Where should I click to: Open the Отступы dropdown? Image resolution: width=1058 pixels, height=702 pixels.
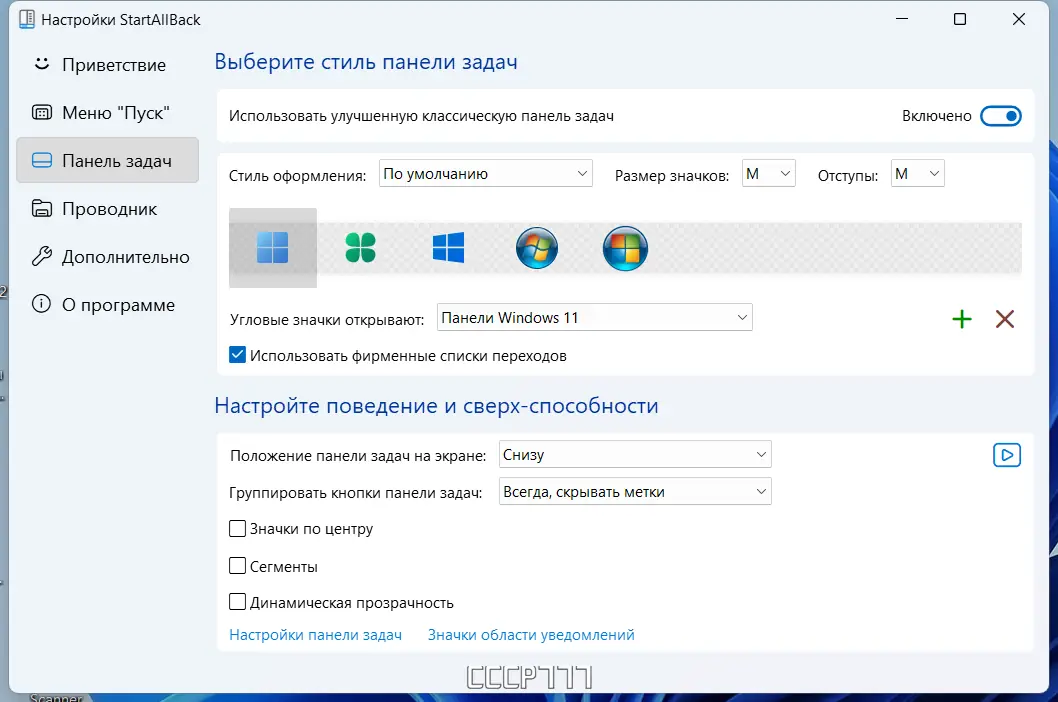pos(918,173)
